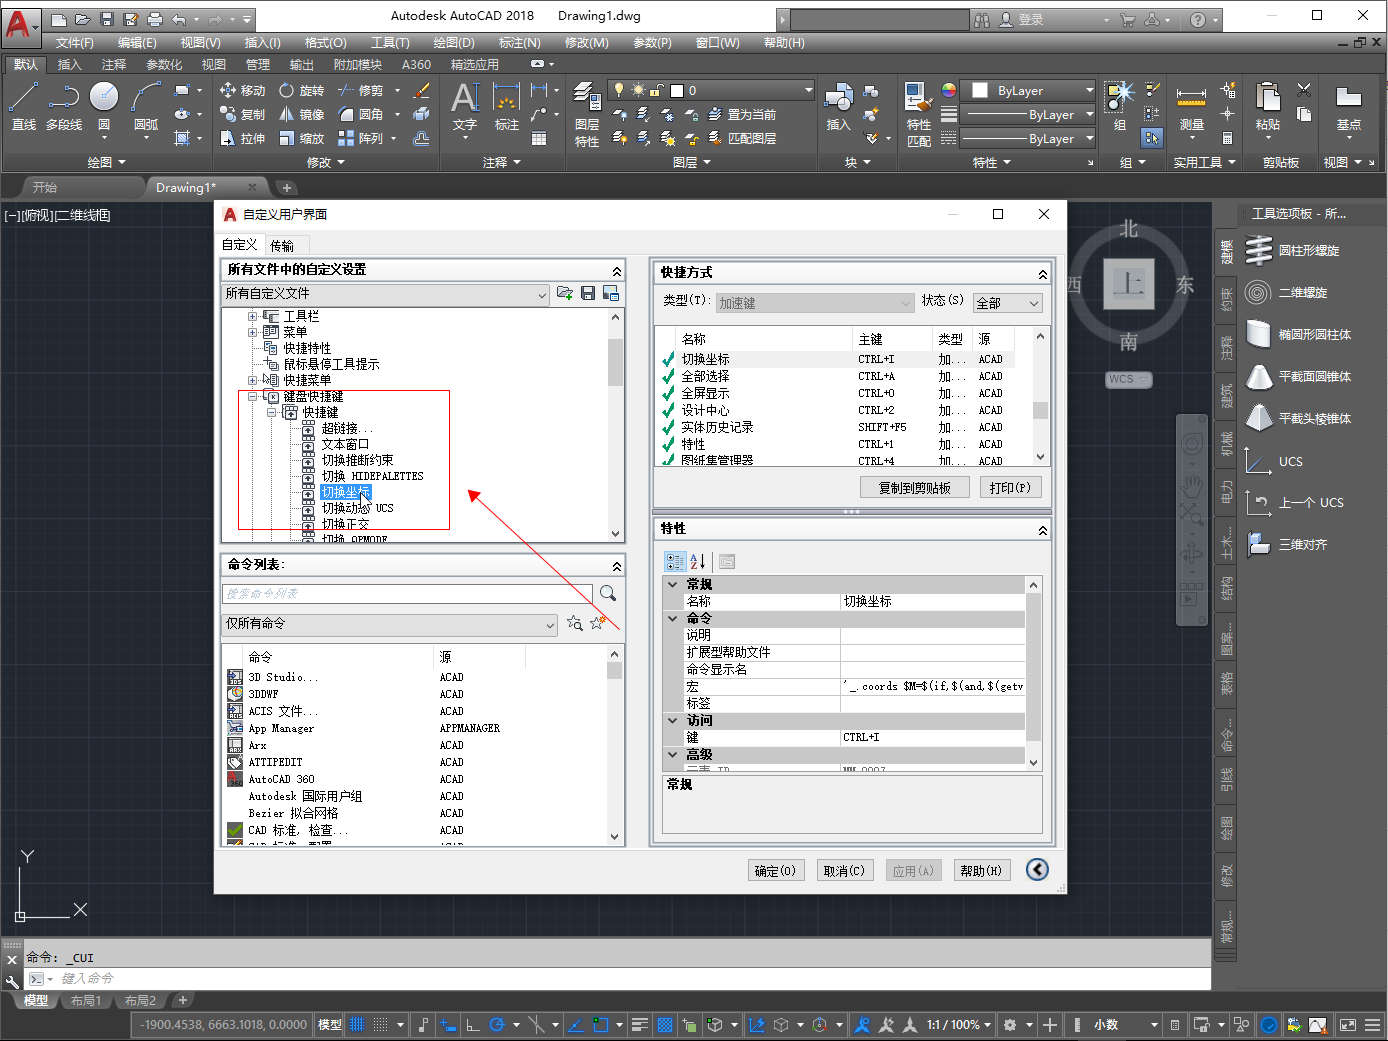Select 平截面圆锥体 in tool palette
This screenshot has height=1041, width=1388.
1298,376
